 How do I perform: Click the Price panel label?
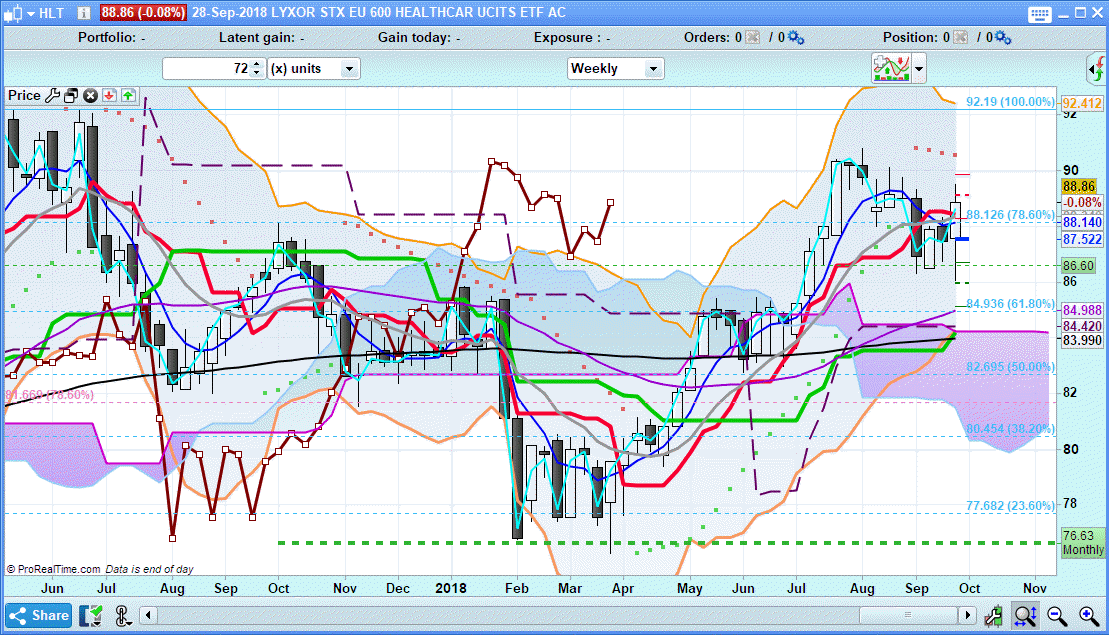click(x=24, y=95)
